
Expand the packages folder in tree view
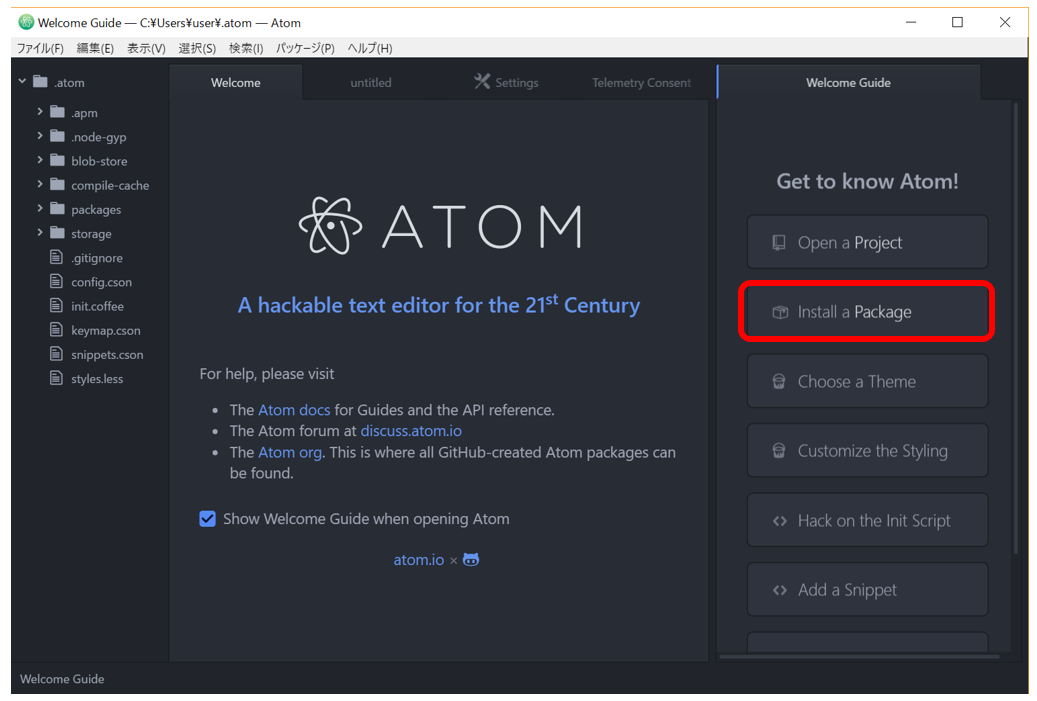40,209
